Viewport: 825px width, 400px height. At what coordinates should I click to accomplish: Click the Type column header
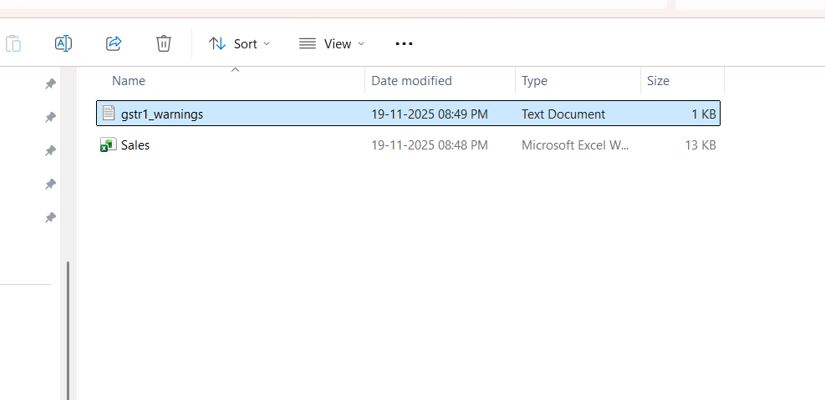point(534,81)
